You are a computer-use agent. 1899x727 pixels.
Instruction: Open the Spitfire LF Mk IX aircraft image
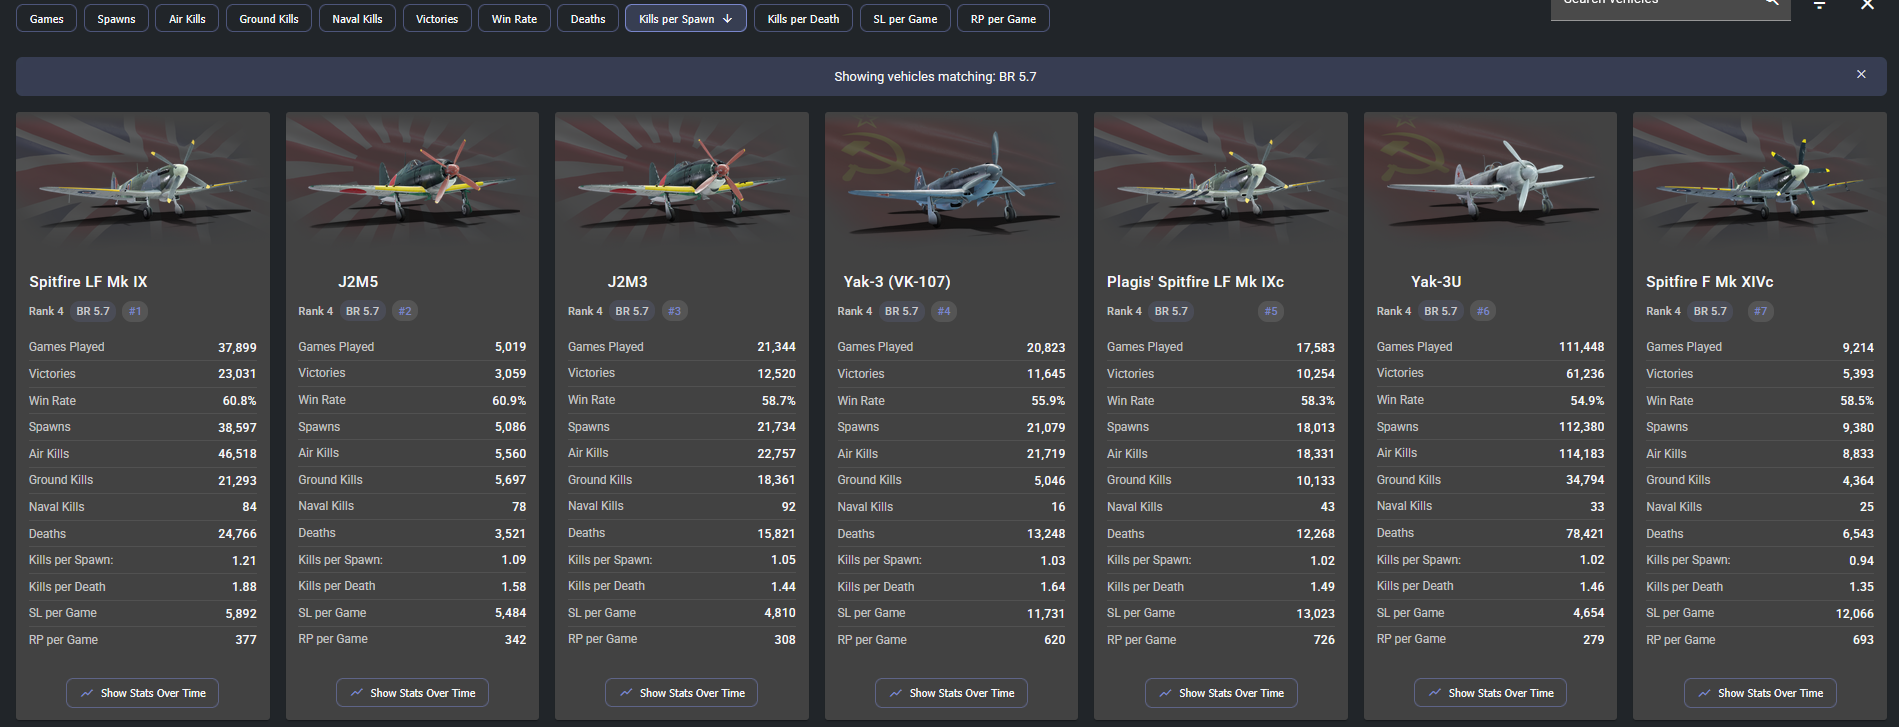(x=143, y=180)
